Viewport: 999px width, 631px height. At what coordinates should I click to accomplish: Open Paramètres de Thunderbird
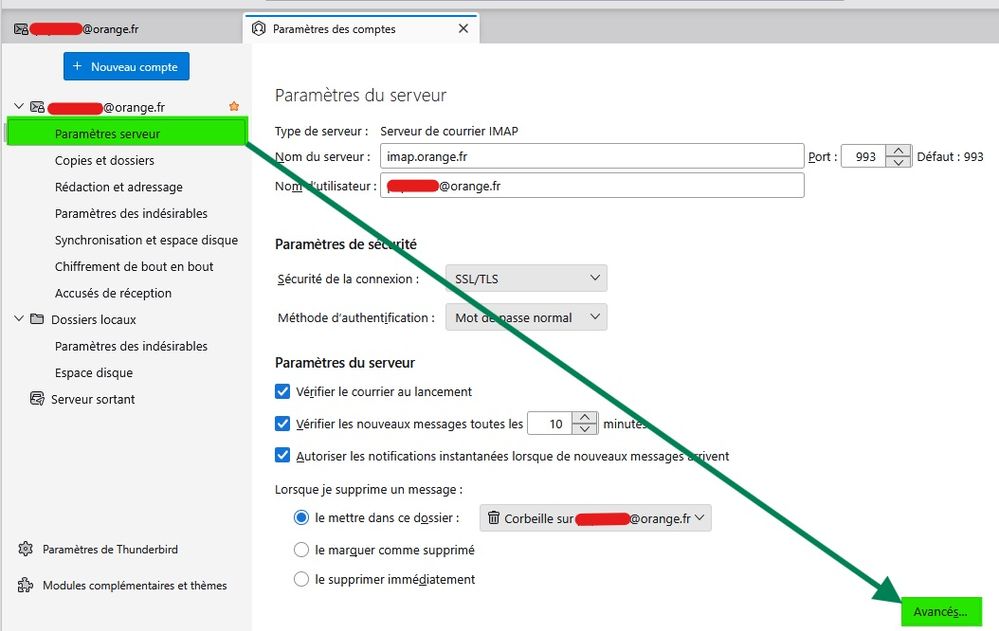click(x=110, y=549)
